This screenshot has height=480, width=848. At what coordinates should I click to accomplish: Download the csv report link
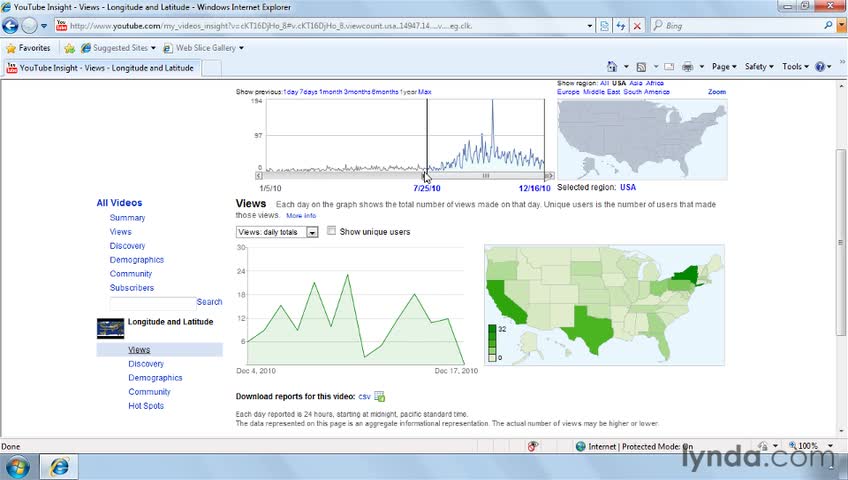tap(365, 397)
